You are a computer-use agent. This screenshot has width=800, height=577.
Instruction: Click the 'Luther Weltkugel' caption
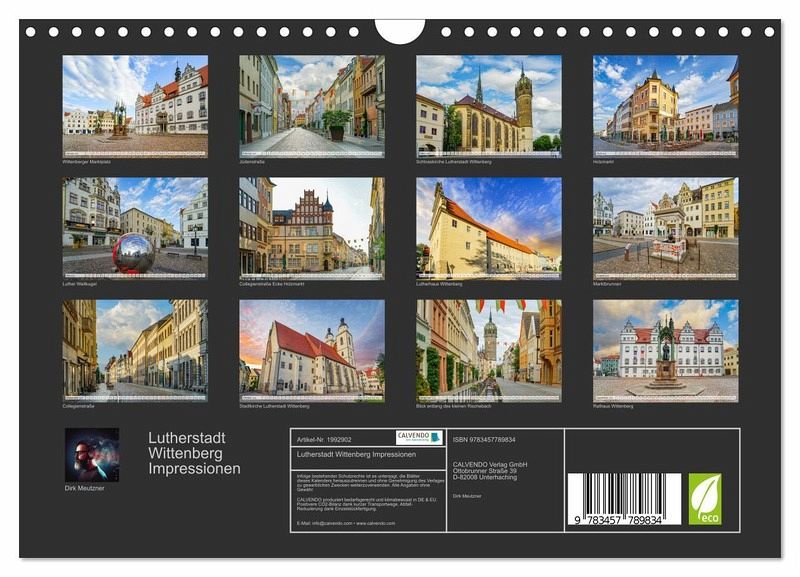click(80, 284)
